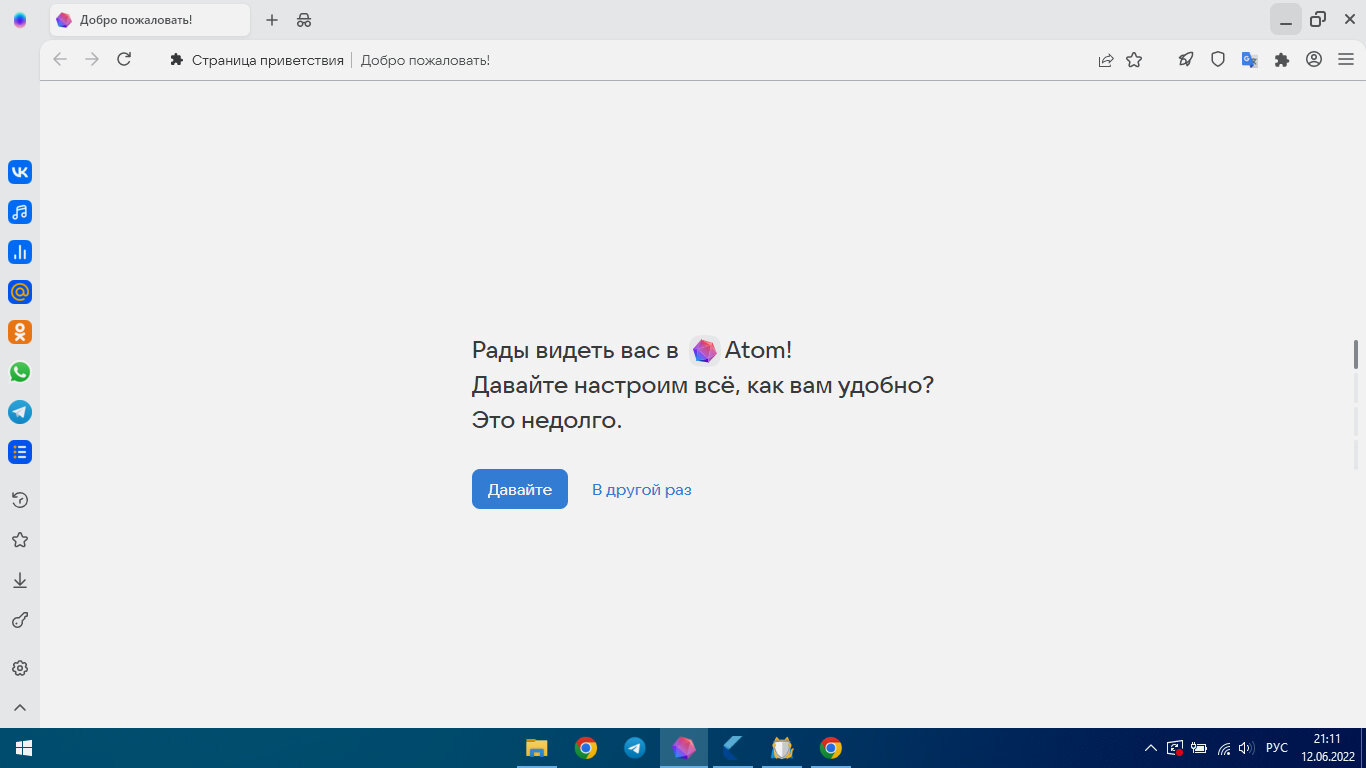
Task: Collapse the sidebar with the bottom chevron
Action: [x=20, y=707]
